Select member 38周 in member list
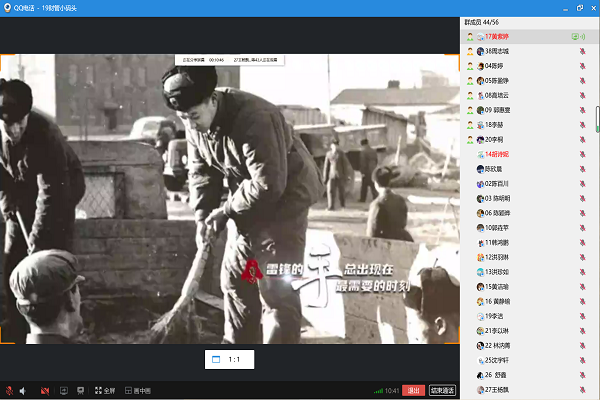 coord(528,51)
